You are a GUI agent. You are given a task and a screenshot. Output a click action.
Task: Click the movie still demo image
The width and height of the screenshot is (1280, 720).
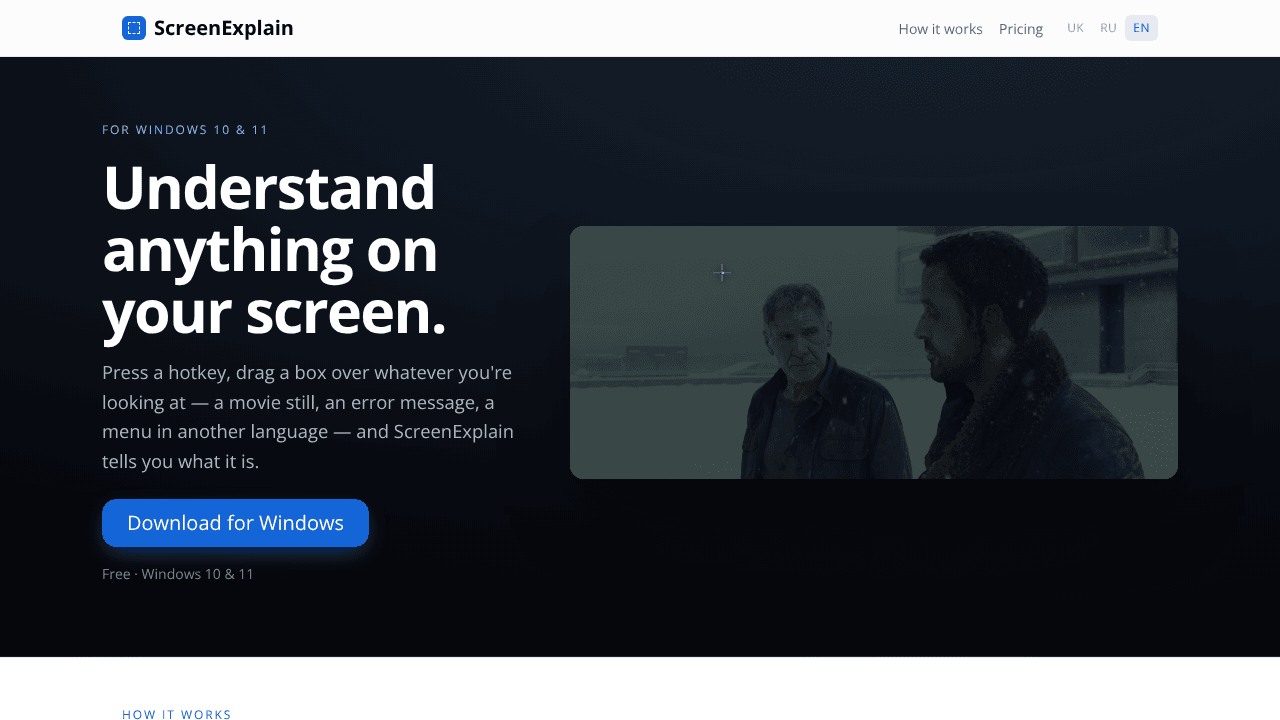coord(874,352)
